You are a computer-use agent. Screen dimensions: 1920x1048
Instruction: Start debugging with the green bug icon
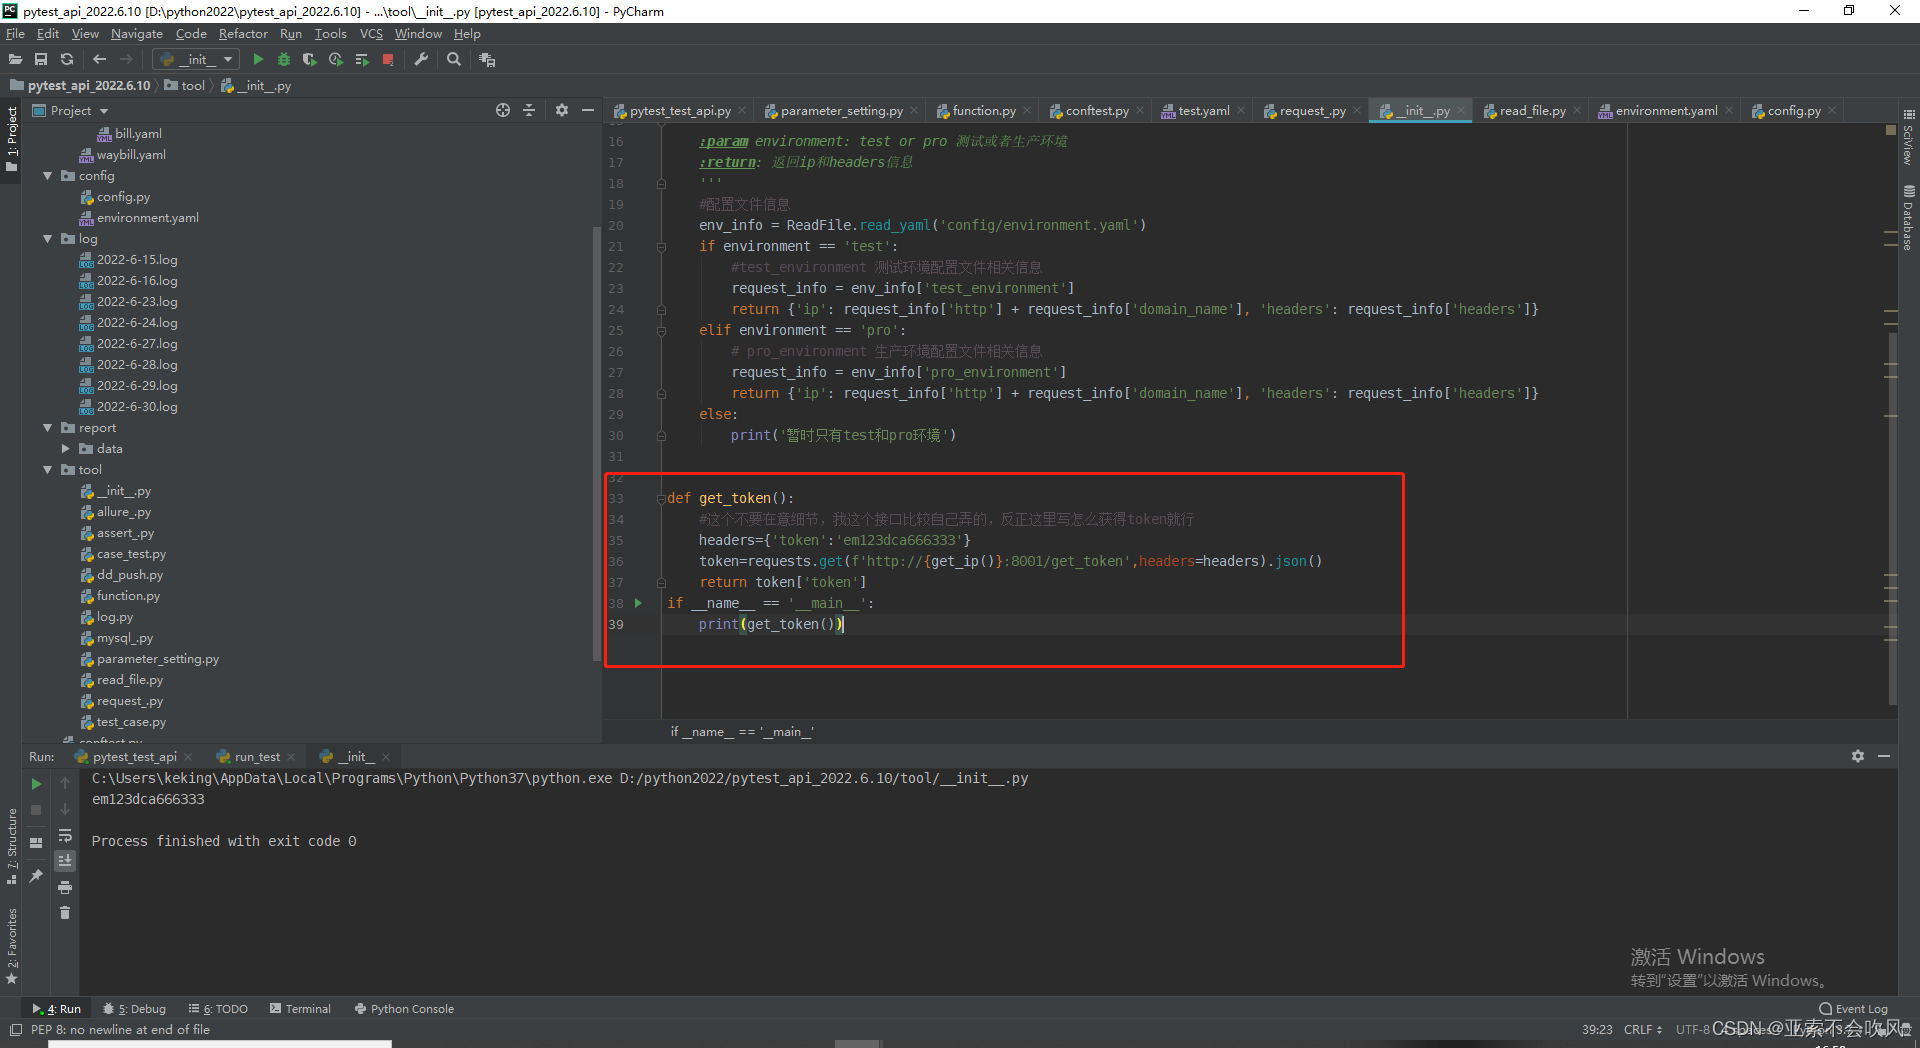[284, 60]
